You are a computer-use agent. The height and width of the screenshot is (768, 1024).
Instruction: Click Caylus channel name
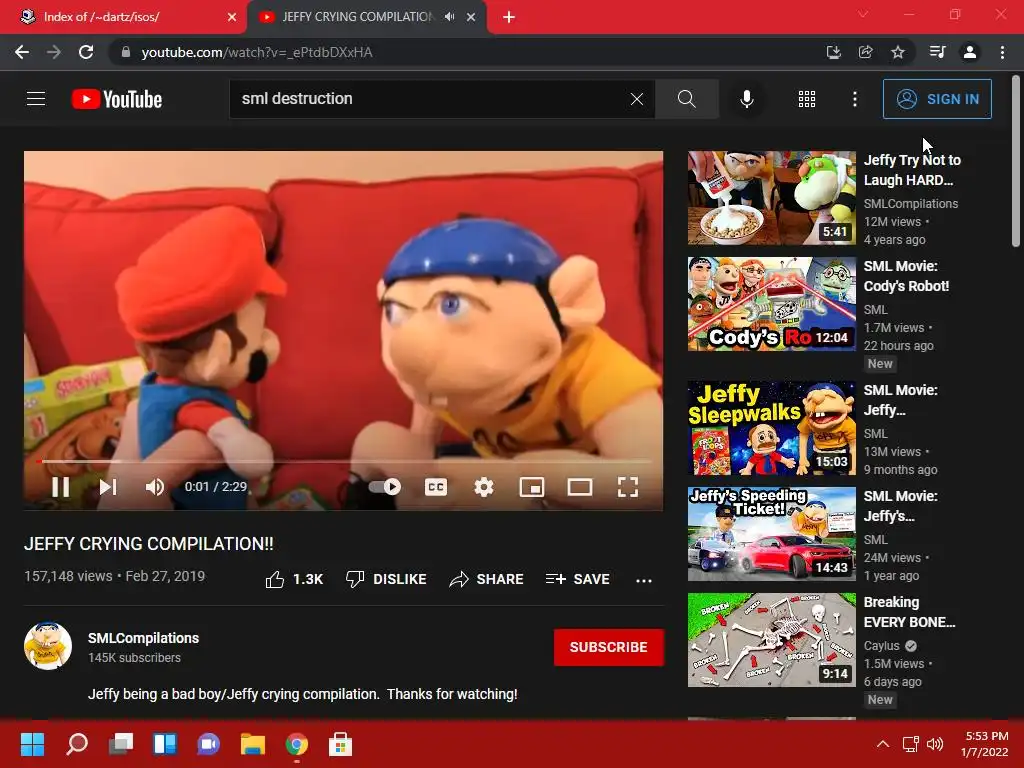[882, 645]
